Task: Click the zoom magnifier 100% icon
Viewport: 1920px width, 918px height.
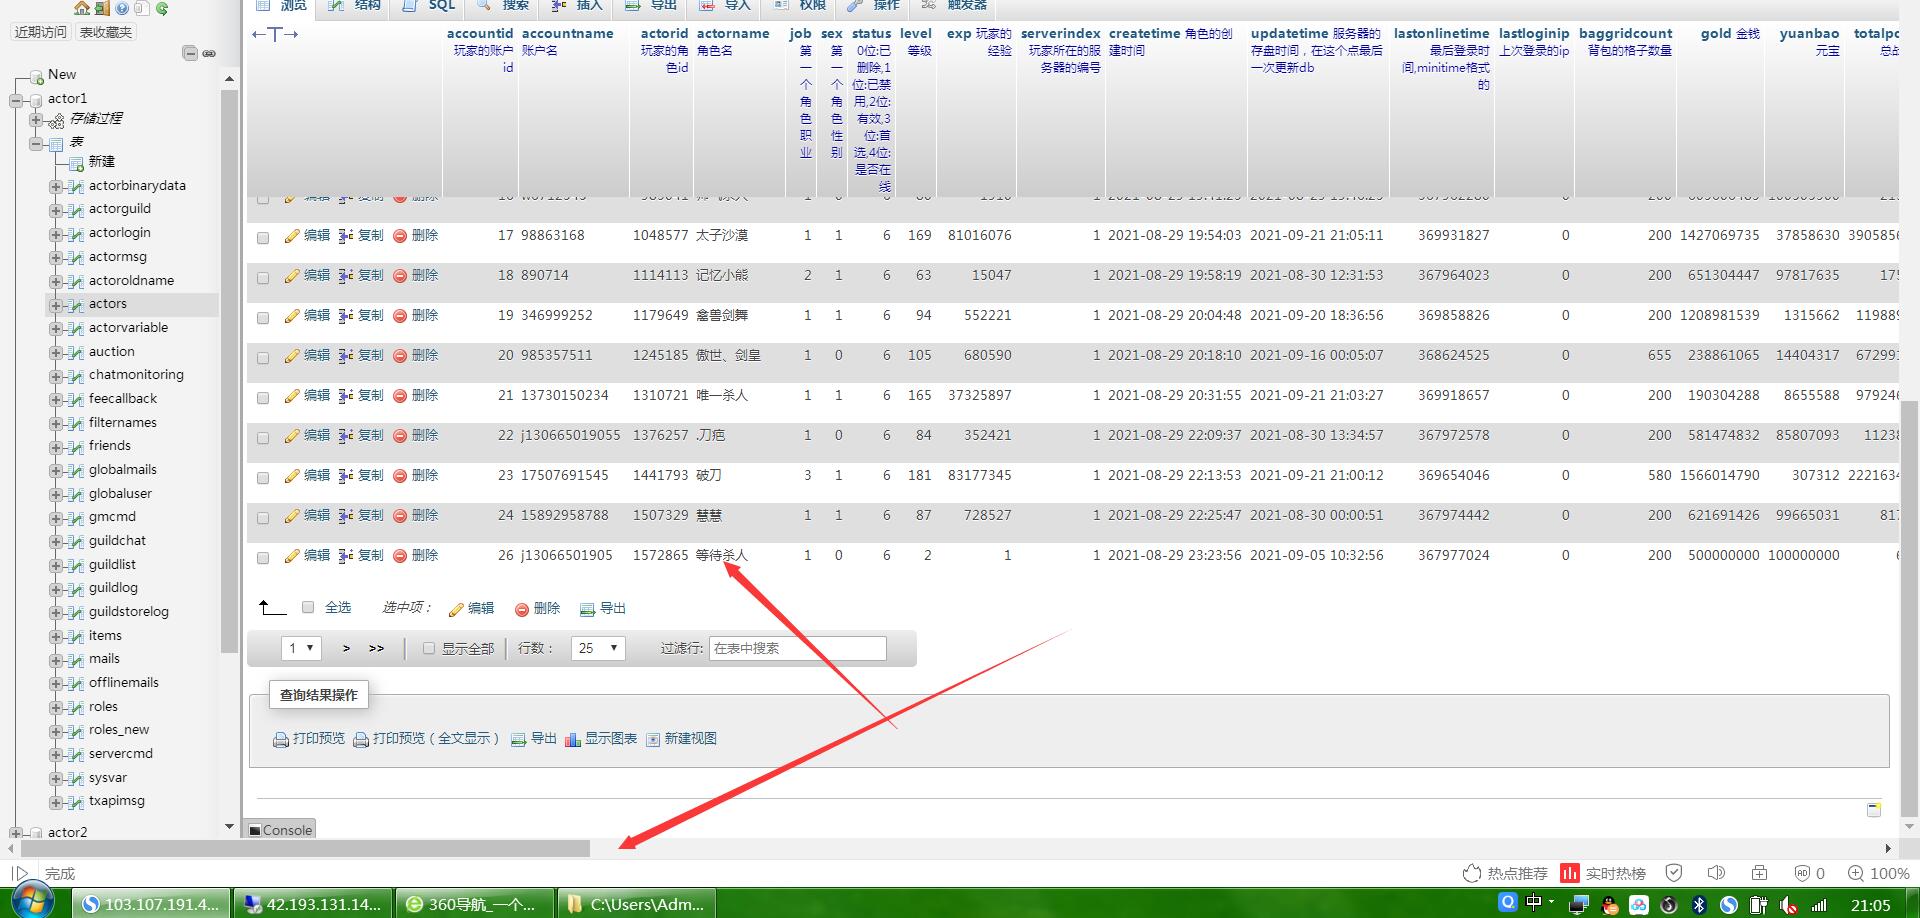Action: (x=1856, y=873)
